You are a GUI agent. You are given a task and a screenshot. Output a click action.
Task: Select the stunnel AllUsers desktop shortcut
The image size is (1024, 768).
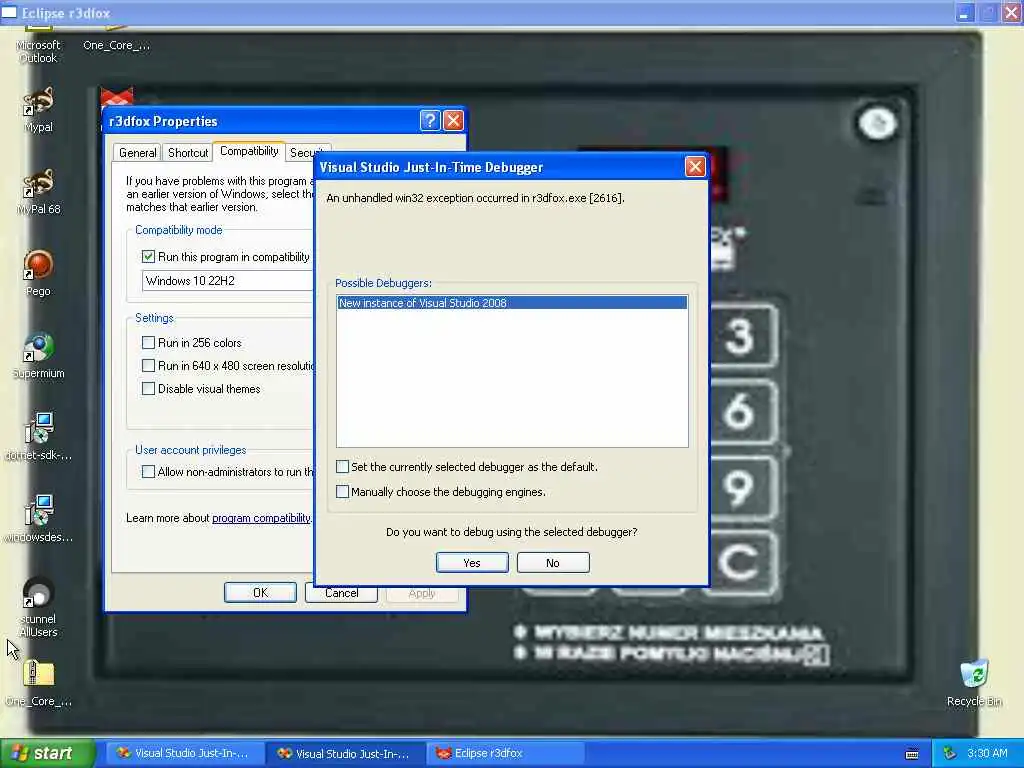click(39, 607)
